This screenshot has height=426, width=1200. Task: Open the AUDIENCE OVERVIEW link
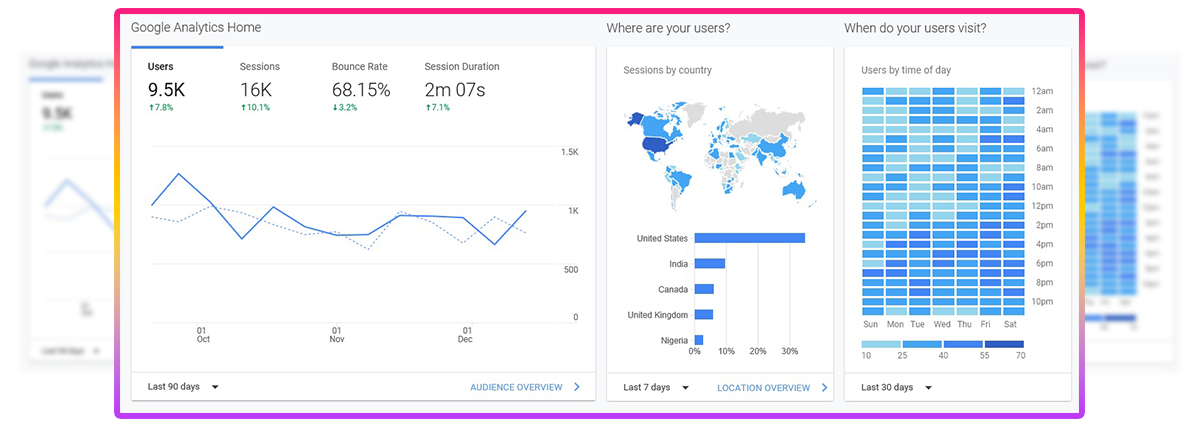coord(516,387)
